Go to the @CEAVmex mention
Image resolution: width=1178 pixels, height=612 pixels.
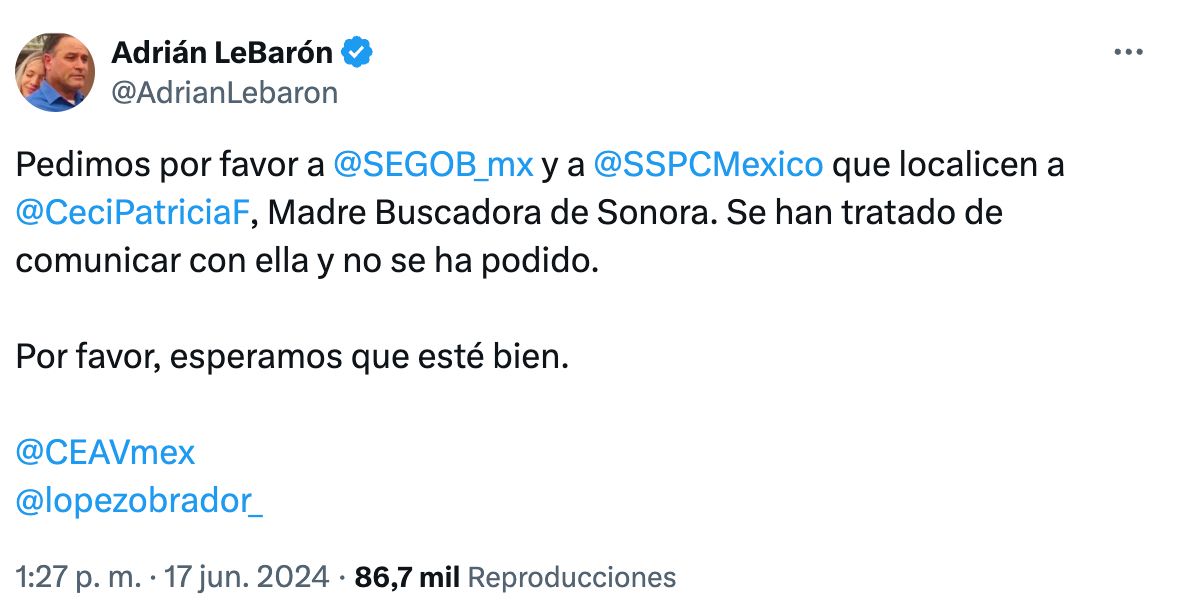pyautogui.click(x=105, y=453)
